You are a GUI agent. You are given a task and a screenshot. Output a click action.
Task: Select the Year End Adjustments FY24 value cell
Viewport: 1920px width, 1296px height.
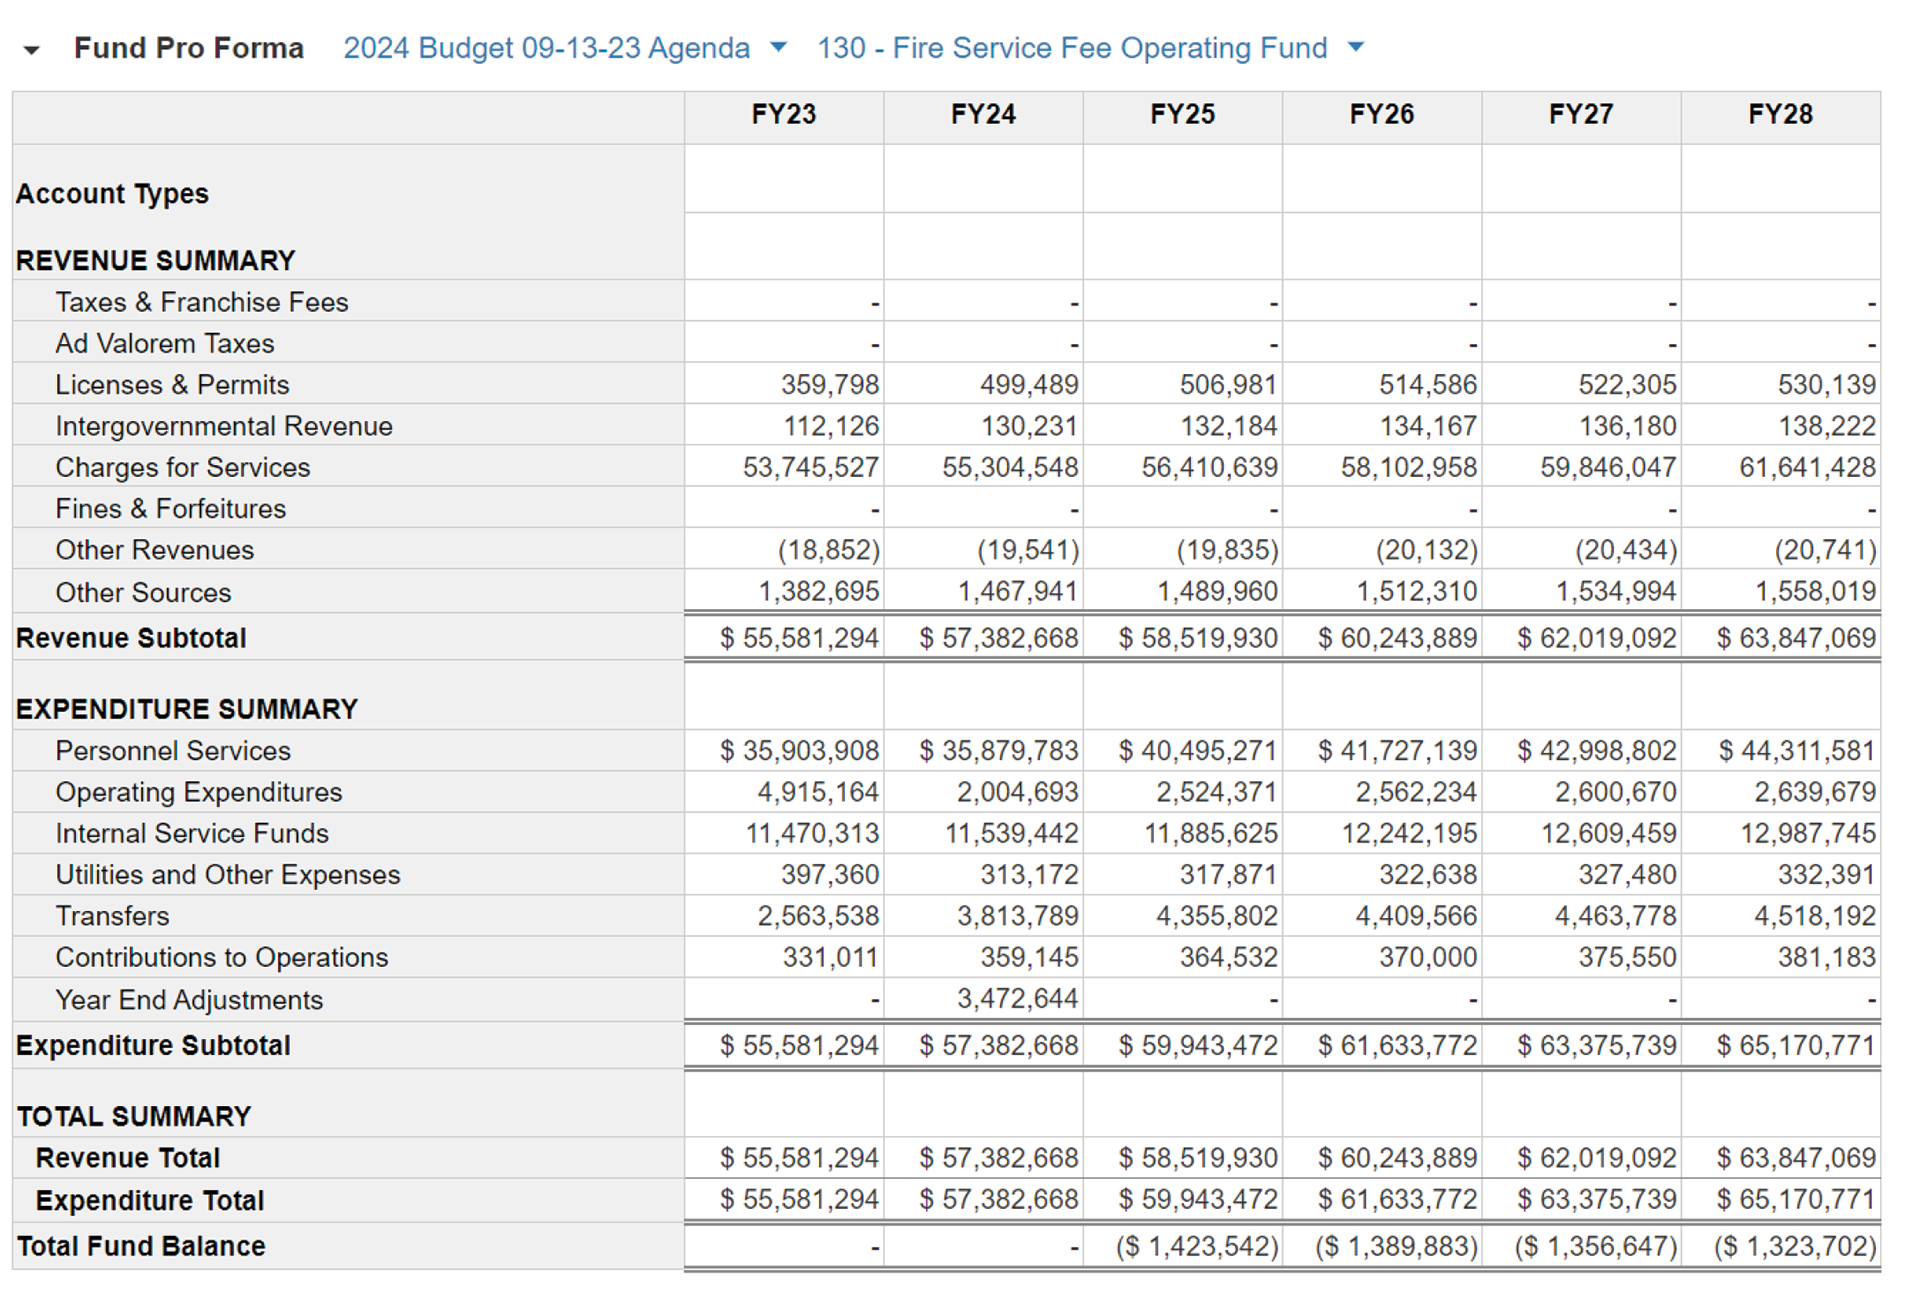click(x=1016, y=999)
